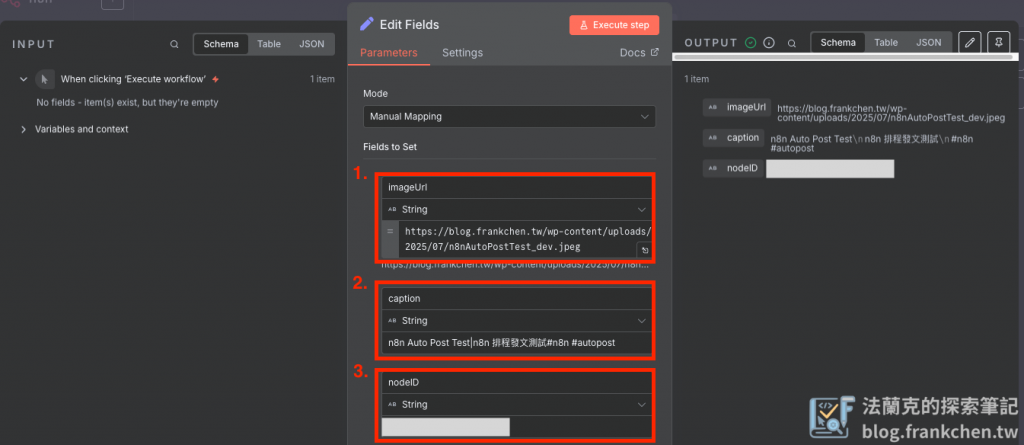Search the OUTPUT panel with magnifier icon
Screen dimensions: 1024x445
(792, 43)
